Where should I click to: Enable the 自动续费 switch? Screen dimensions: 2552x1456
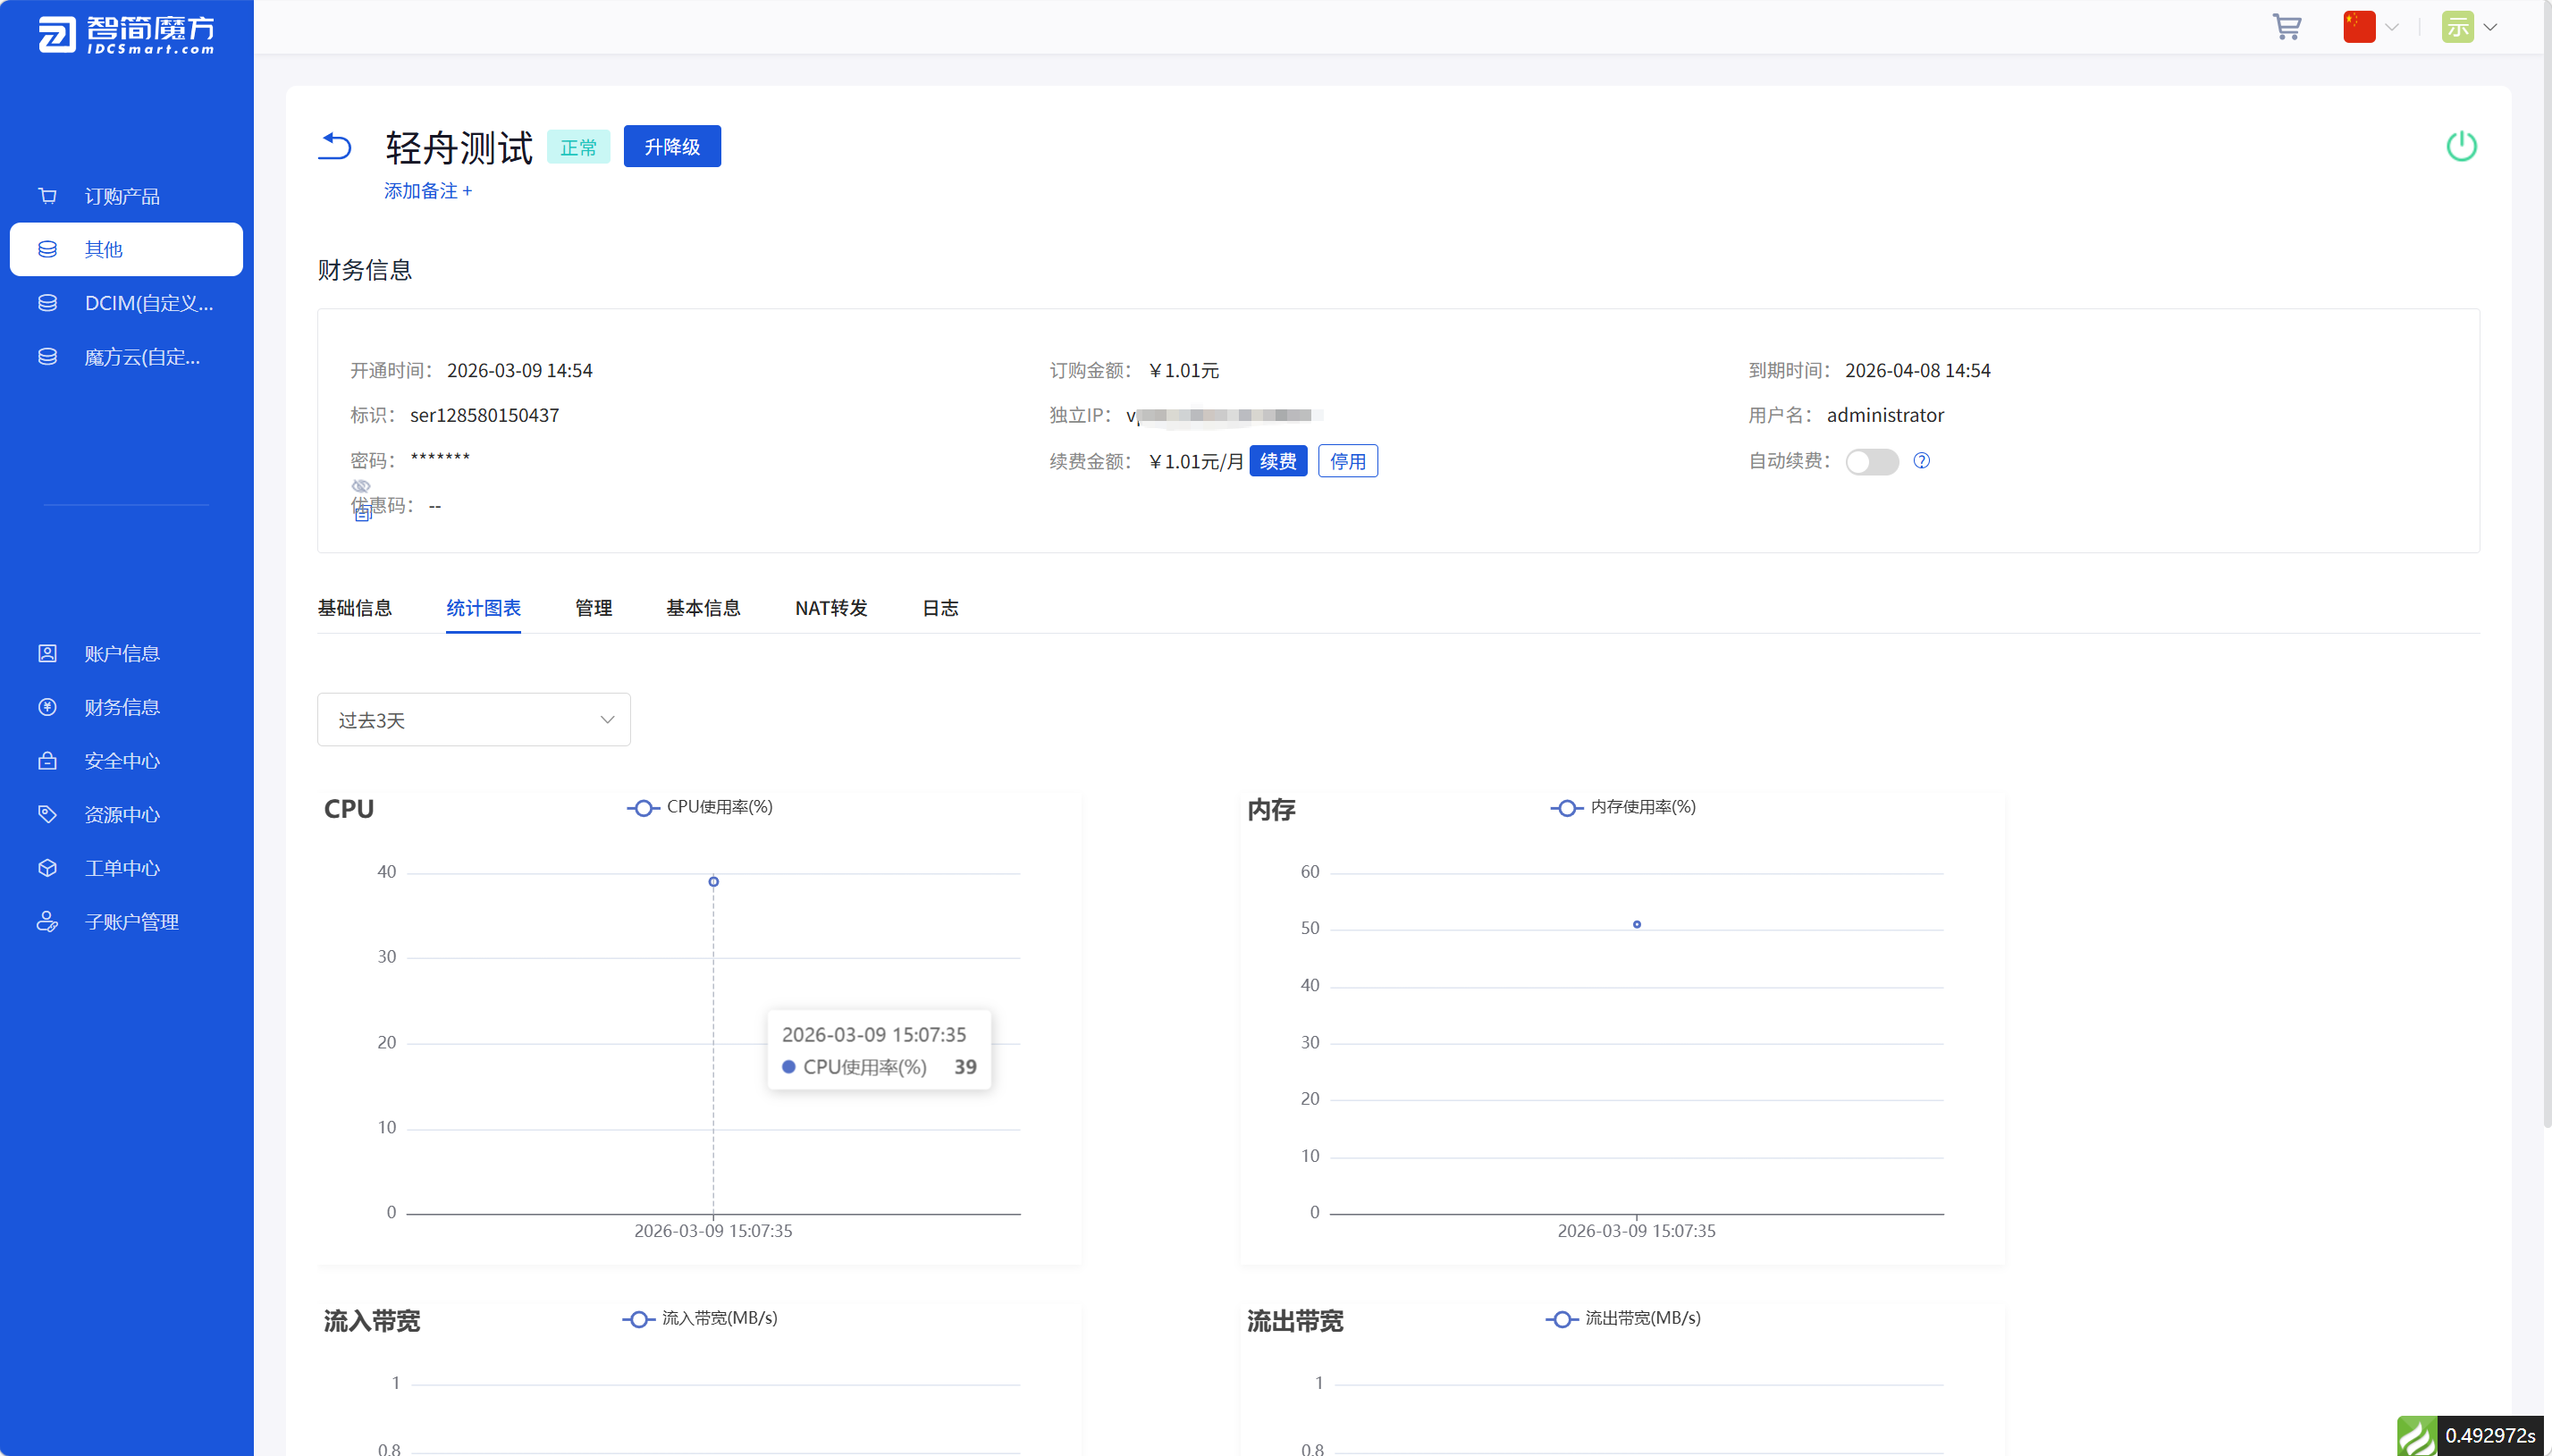[x=1871, y=462]
